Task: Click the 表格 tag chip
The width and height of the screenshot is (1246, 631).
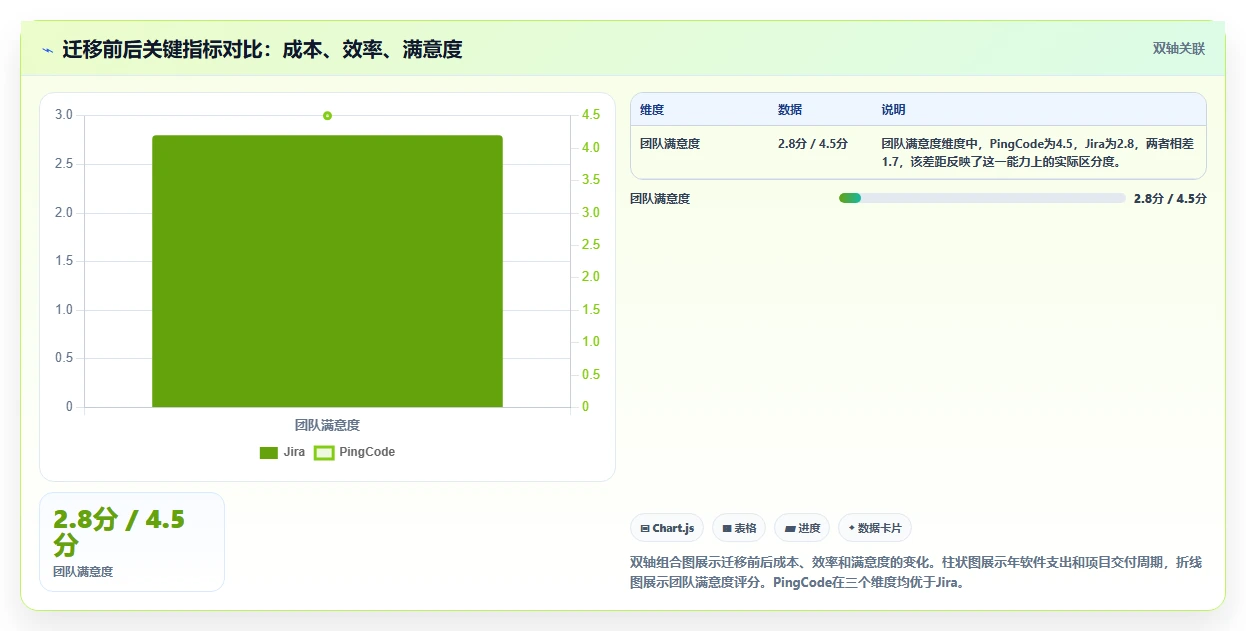Action: pyautogui.click(x=739, y=528)
